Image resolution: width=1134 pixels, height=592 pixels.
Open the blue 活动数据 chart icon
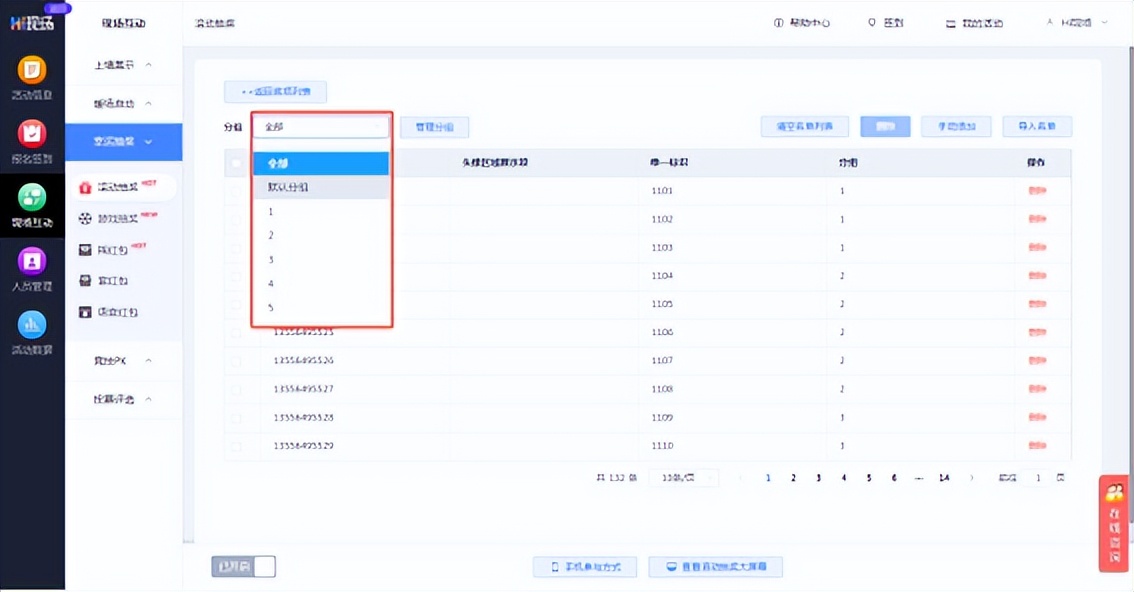tap(32, 325)
